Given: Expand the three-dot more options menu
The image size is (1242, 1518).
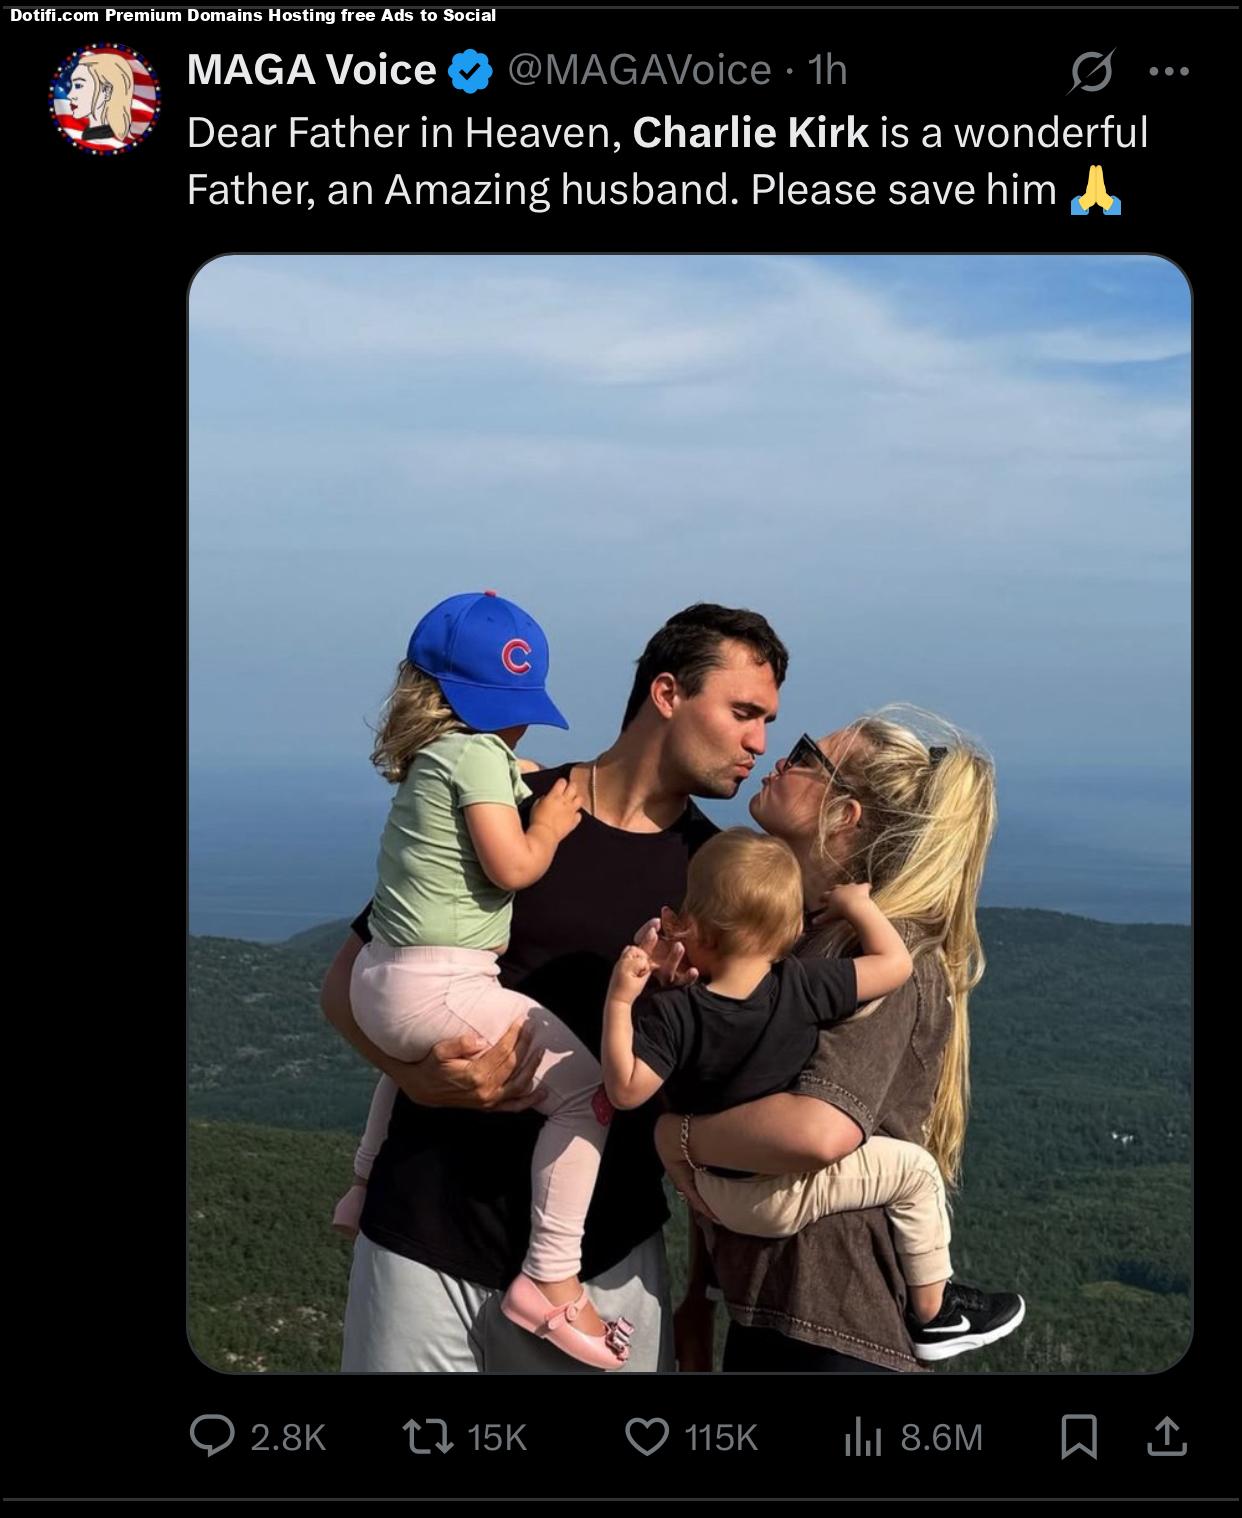Looking at the screenshot, I should coord(1169,71).
